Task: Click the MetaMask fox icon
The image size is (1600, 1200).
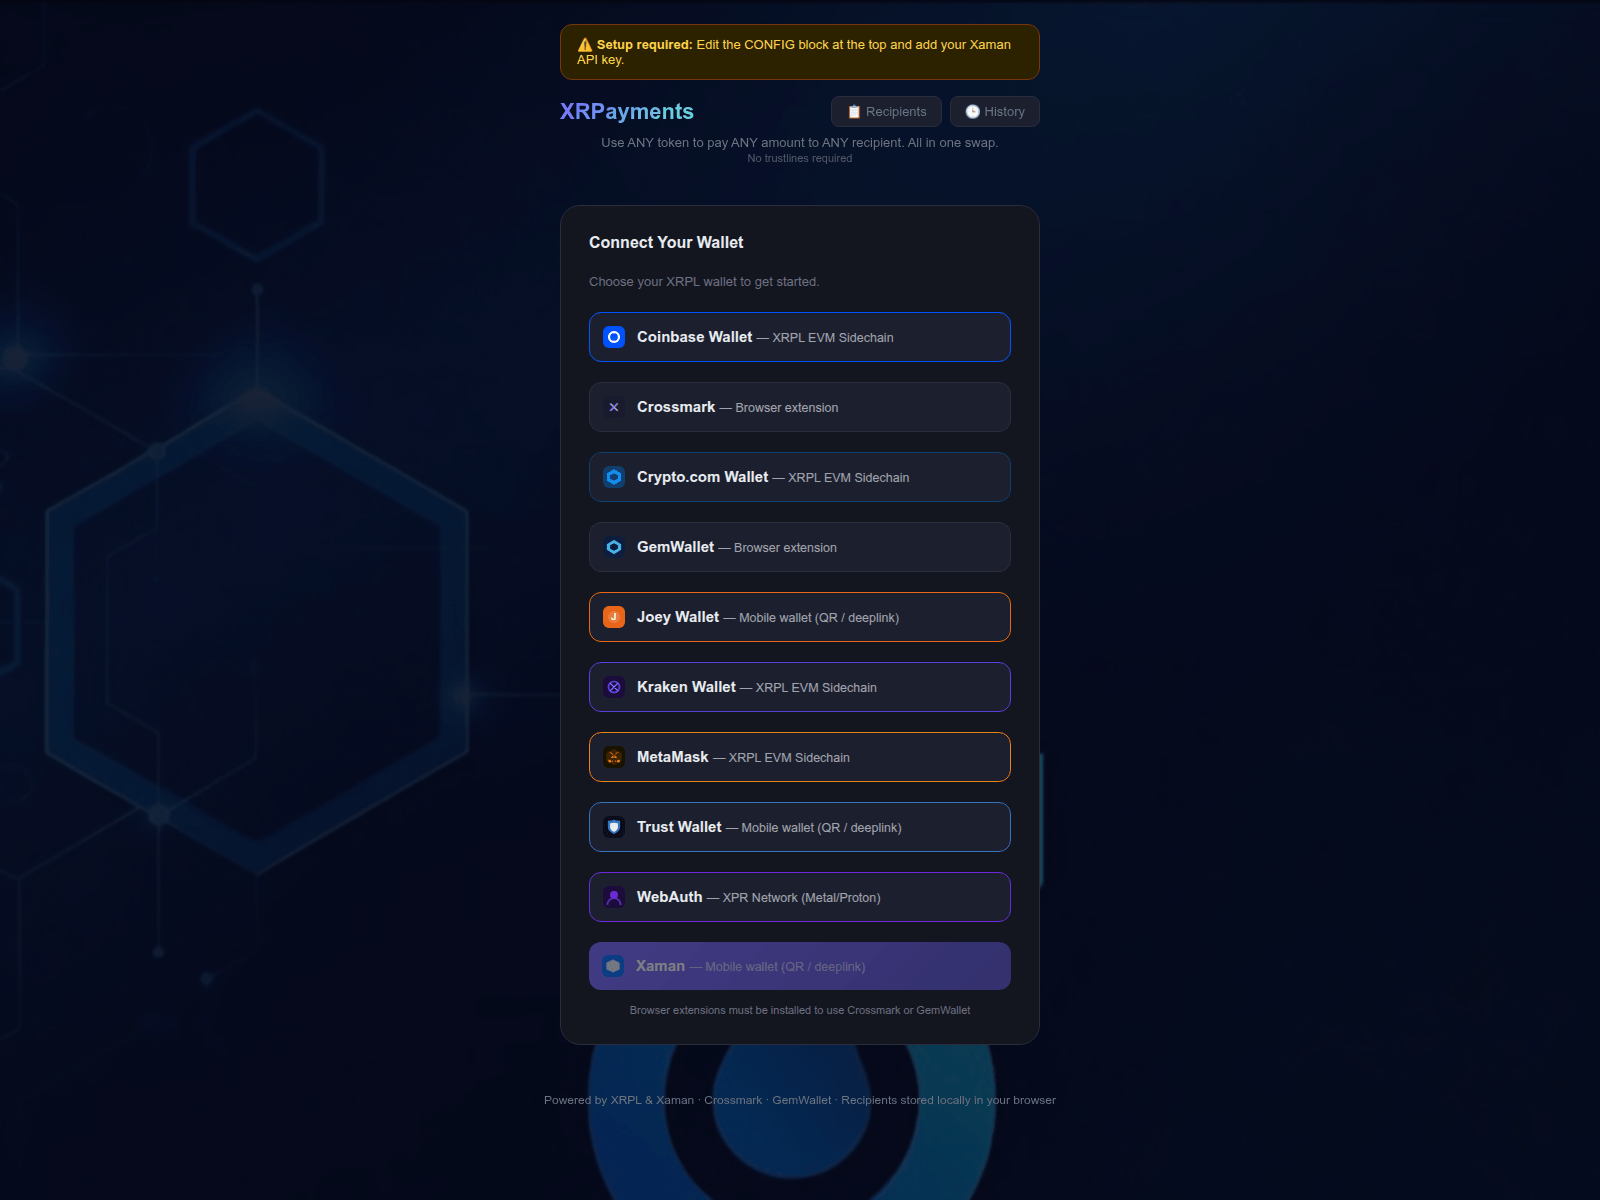Action: pyautogui.click(x=614, y=757)
